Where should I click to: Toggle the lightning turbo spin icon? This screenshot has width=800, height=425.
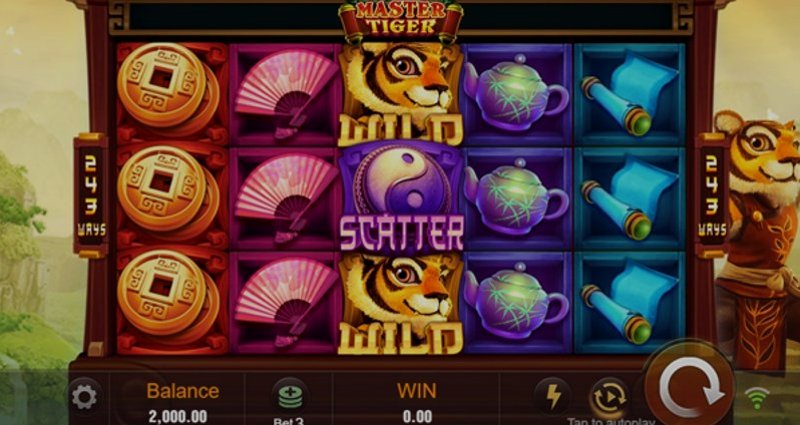553,395
